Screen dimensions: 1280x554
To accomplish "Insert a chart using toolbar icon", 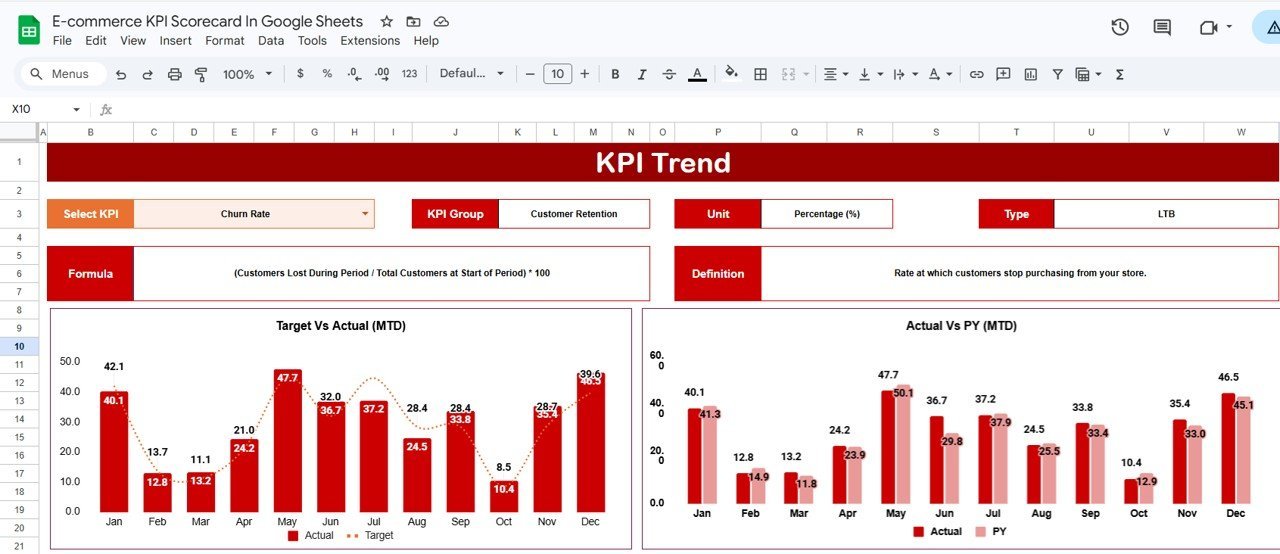I will tap(1030, 74).
